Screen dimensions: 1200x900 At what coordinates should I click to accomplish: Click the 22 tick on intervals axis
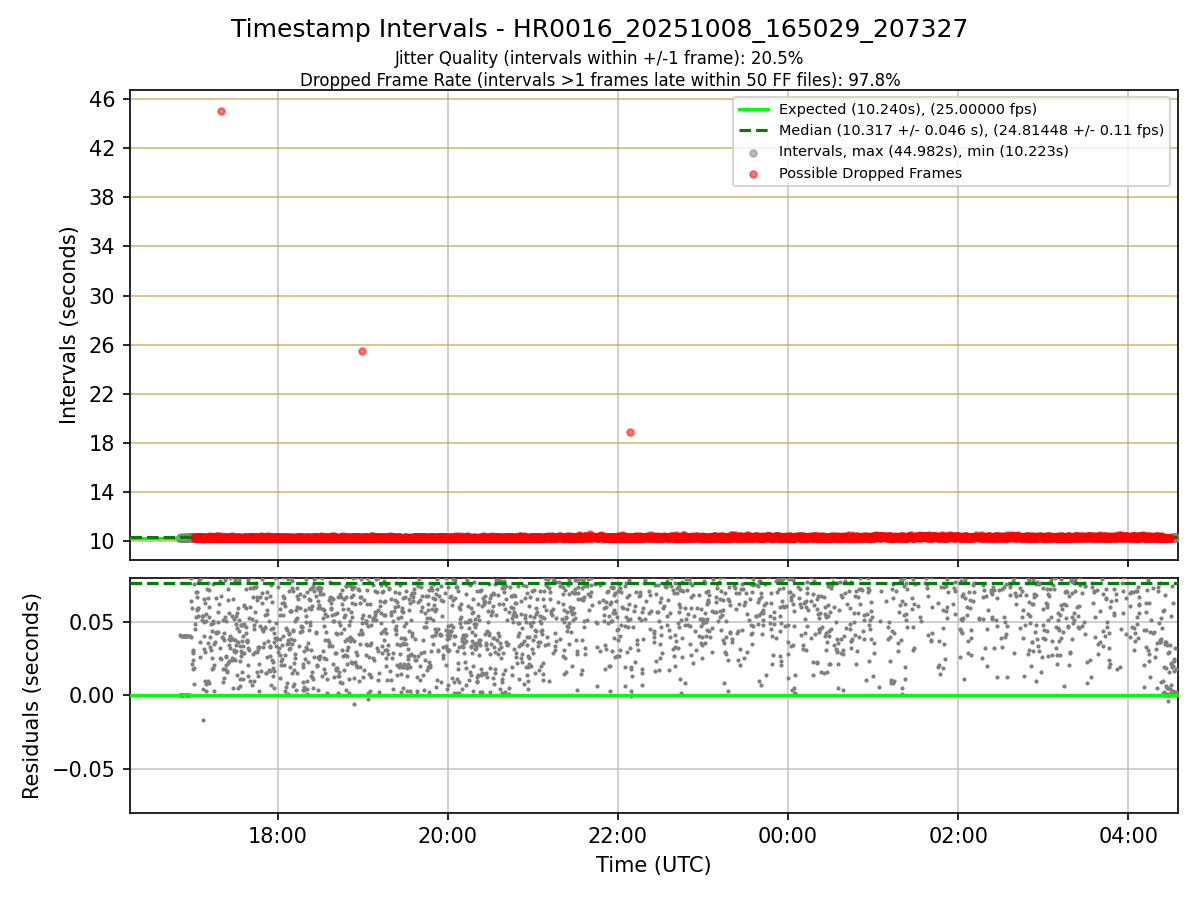pos(104,394)
